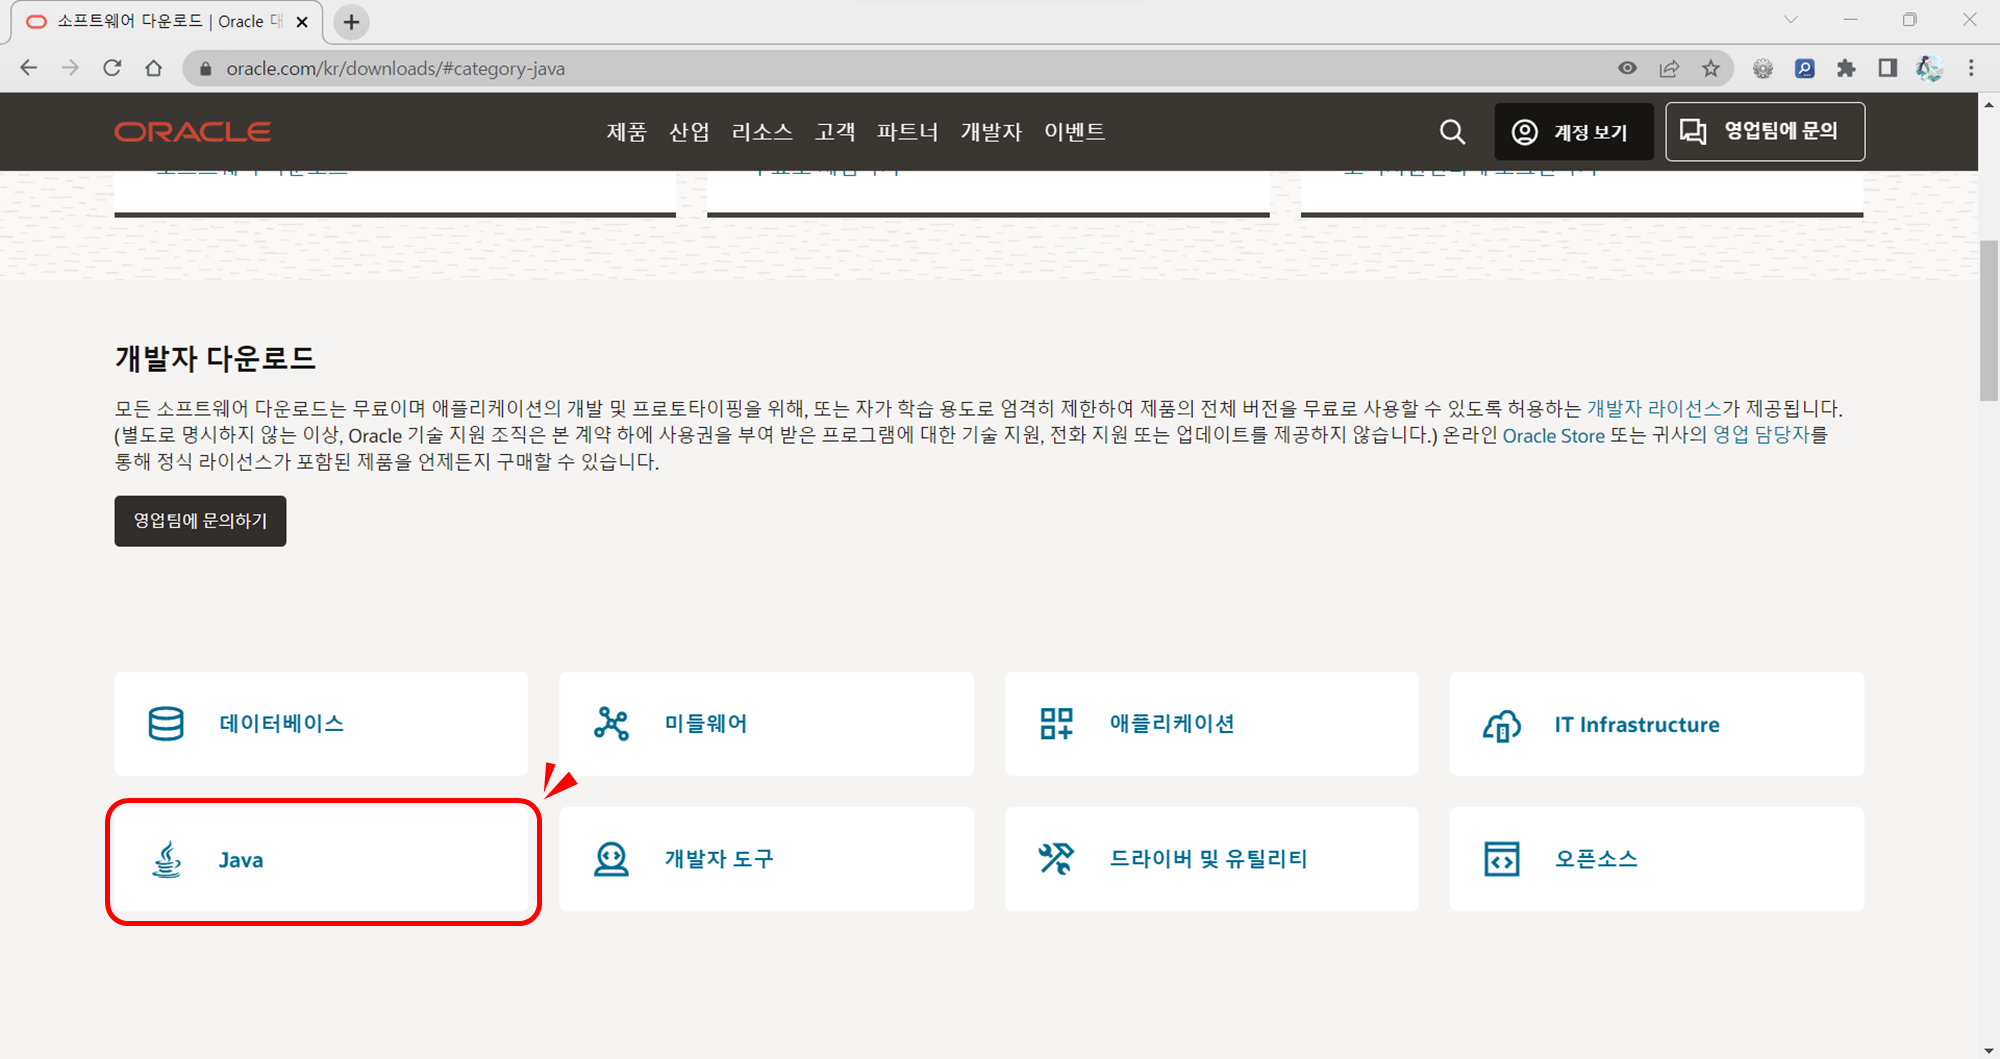This screenshot has width=2000, height=1059.
Task: Click the open source code window icon
Action: (x=1501, y=859)
